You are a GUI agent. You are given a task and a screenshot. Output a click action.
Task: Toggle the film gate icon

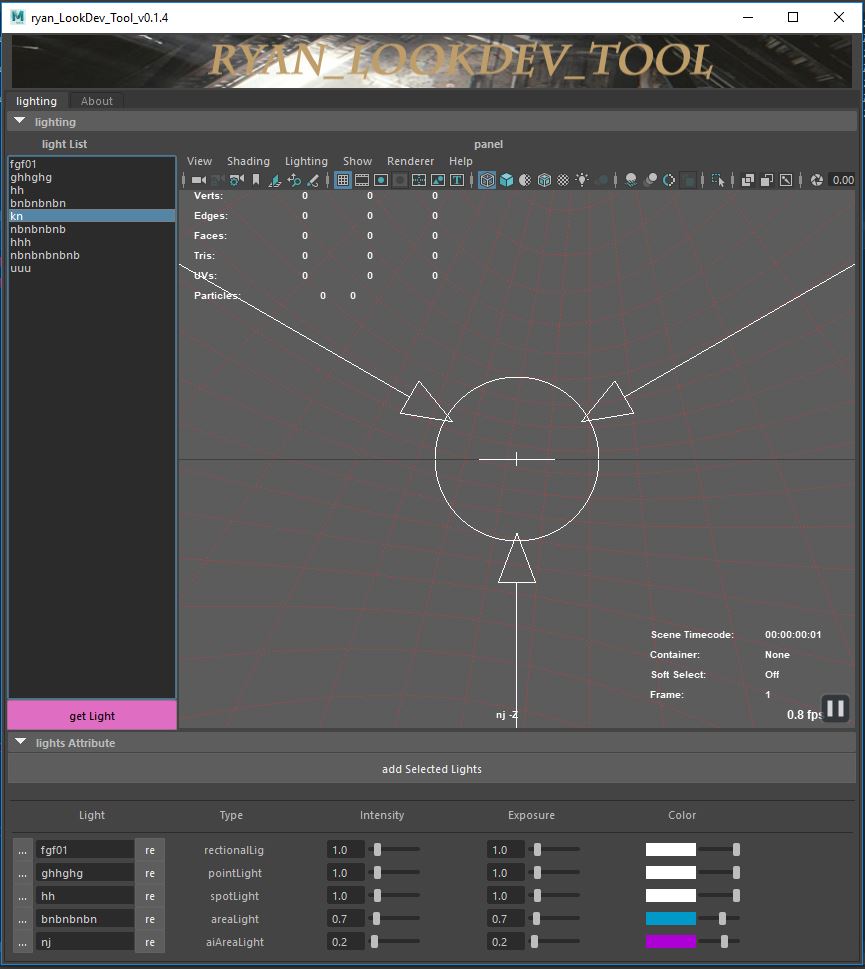(362, 180)
